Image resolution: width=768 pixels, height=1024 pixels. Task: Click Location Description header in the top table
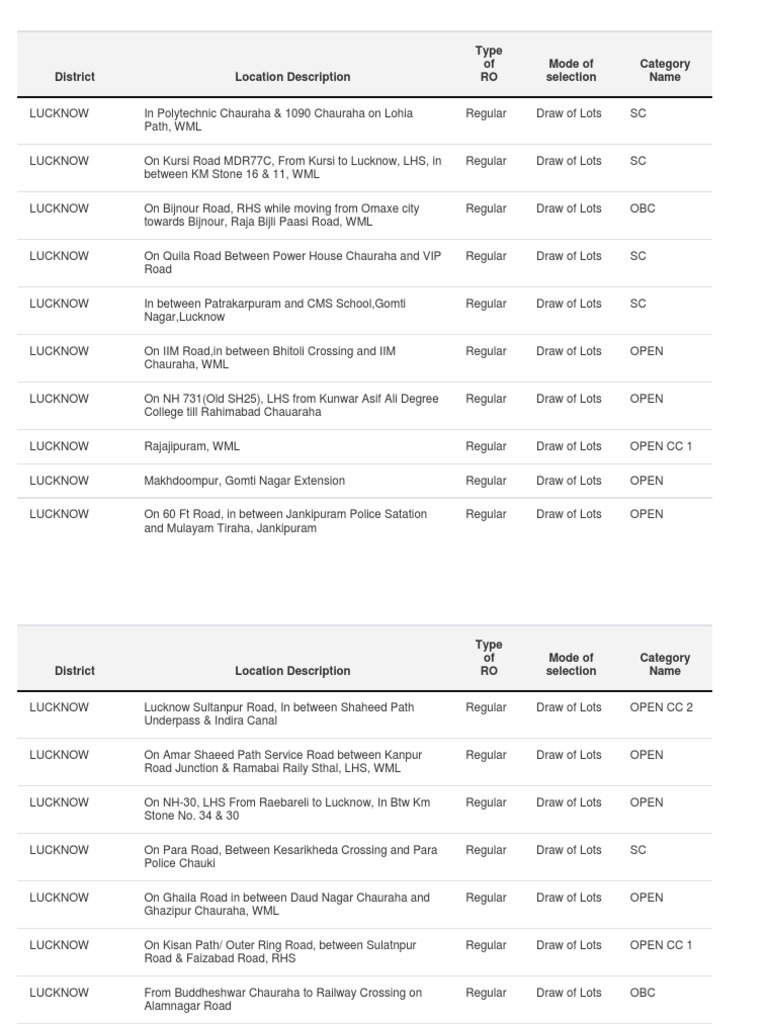point(292,77)
